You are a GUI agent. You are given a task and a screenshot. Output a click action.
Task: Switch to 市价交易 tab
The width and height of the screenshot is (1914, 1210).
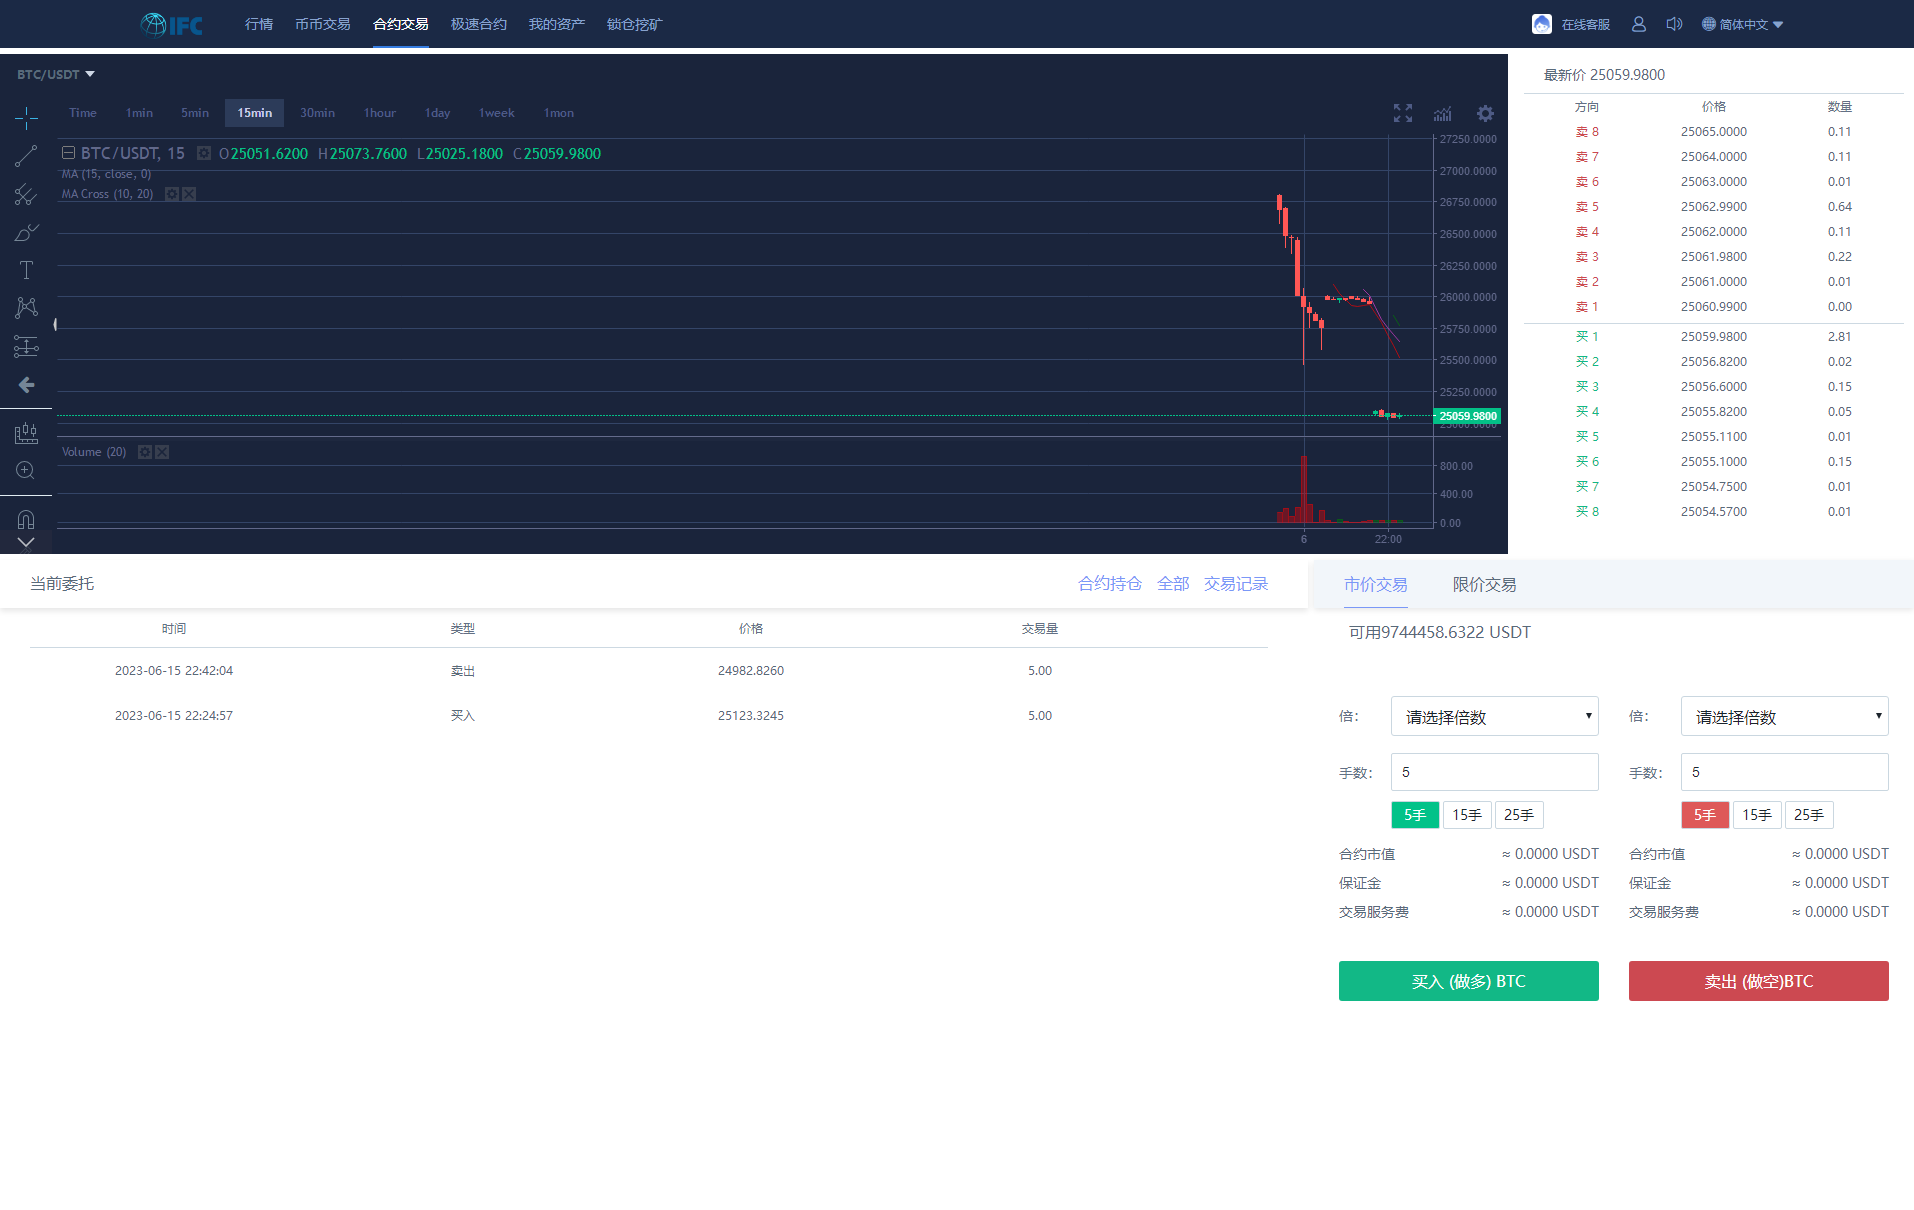pyautogui.click(x=1375, y=585)
